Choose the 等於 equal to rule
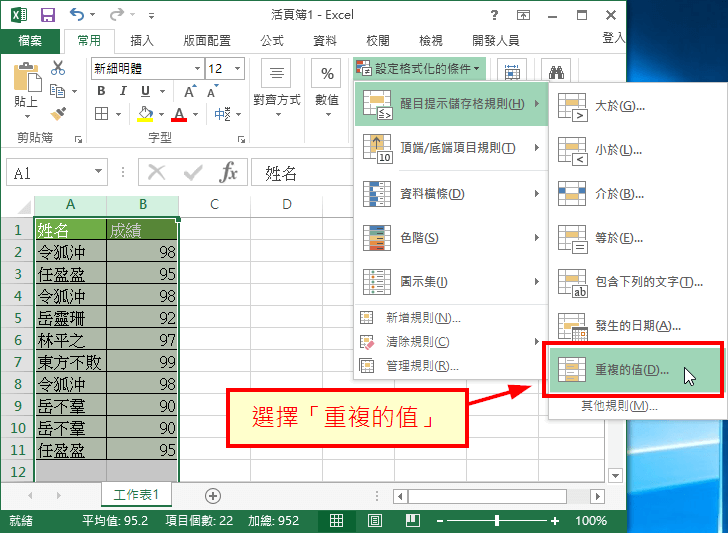 tap(637, 238)
